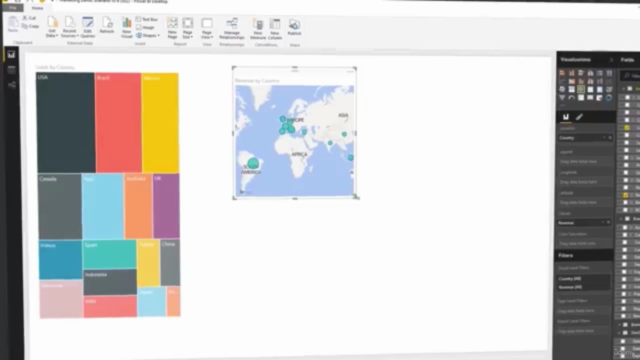Create a New Measure
The width and height of the screenshot is (640, 360).
coord(258,29)
